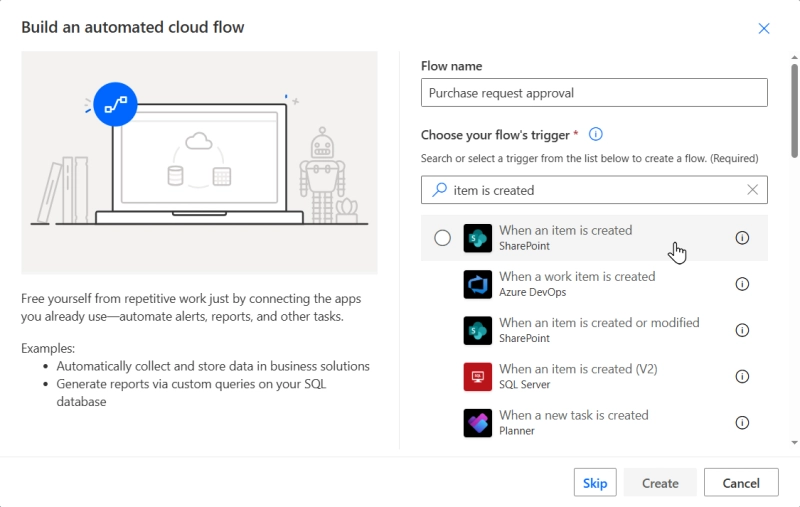Clear the trigger search text with X

[753, 190]
